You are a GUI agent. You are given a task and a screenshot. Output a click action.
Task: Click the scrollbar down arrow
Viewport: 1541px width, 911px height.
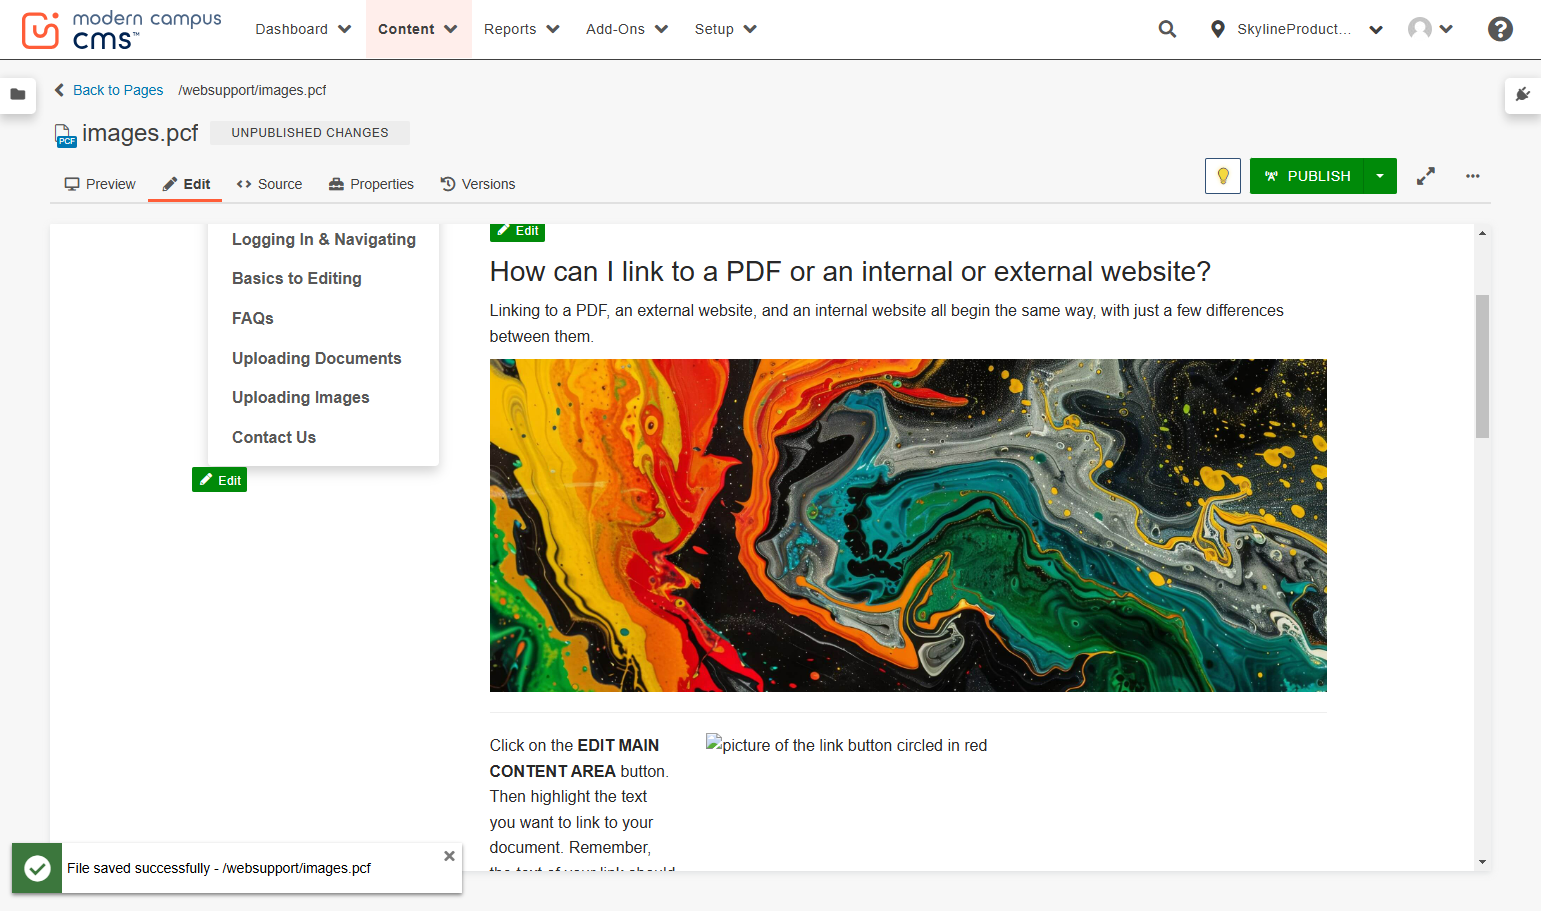point(1482,862)
